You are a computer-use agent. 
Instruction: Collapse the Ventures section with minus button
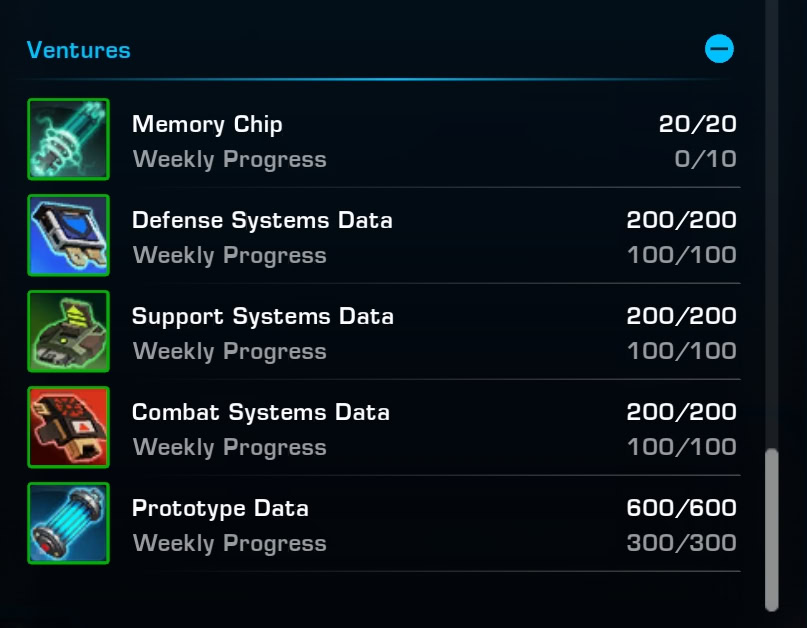point(719,49)
